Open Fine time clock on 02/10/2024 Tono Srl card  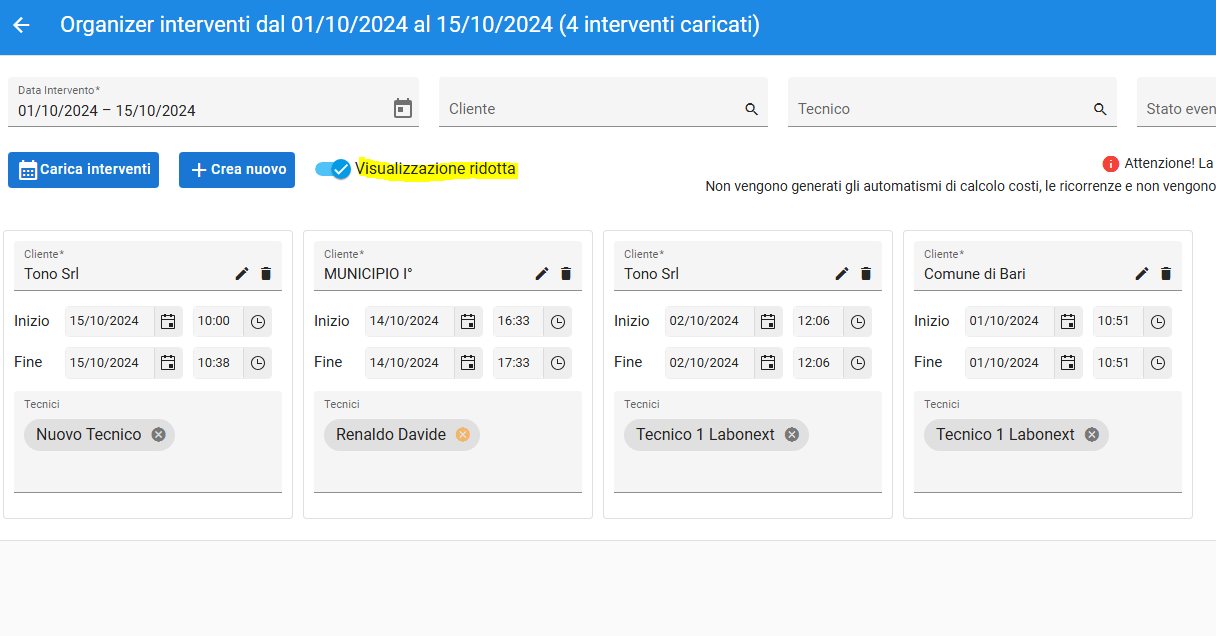(x=858, y=363)
